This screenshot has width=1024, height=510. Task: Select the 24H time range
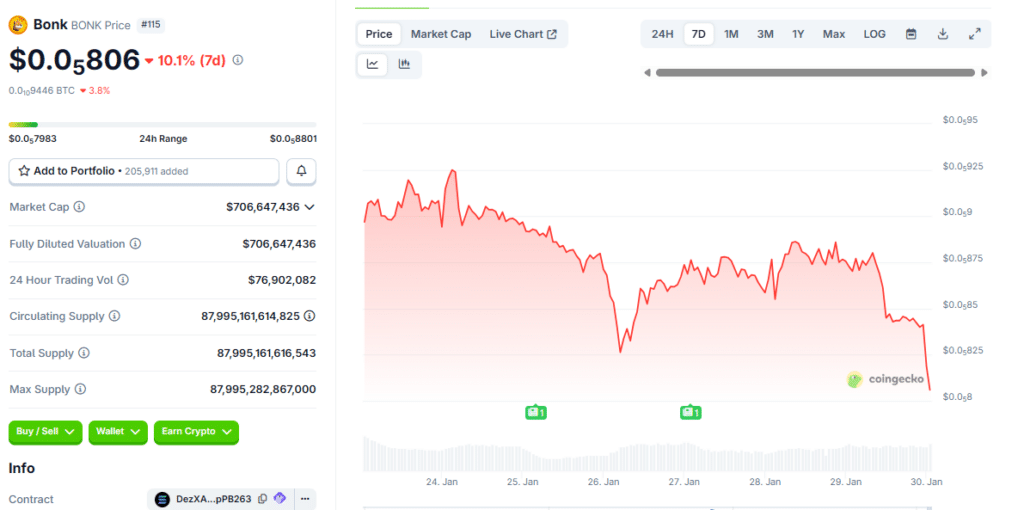(x=662, y=34)
